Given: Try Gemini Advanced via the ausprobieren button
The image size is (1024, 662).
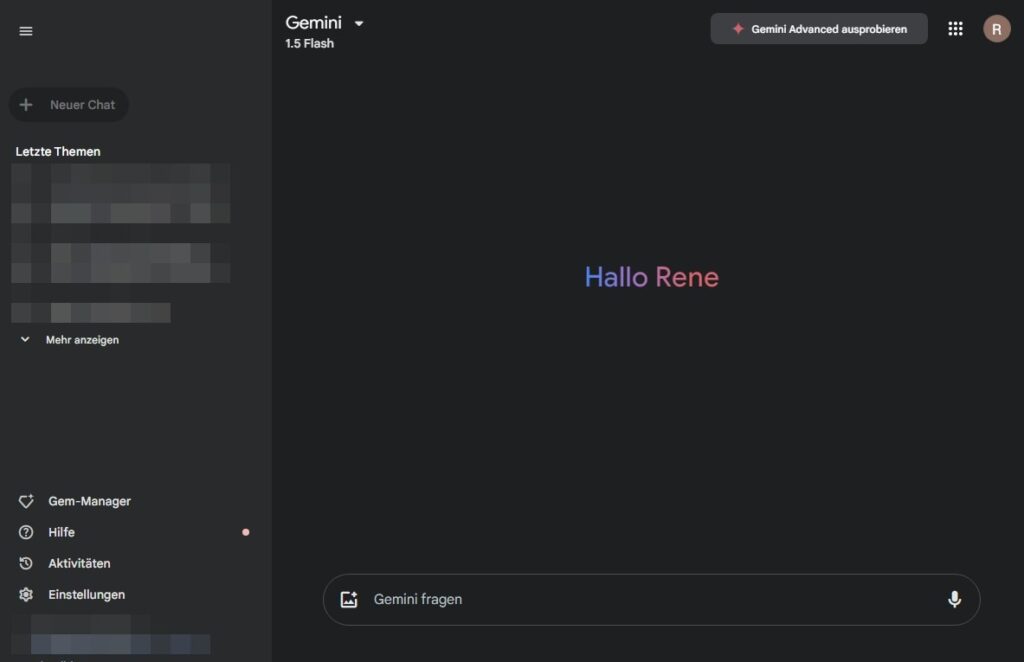Looking at the screenshot, I should pyautogui.click(x=819, y=29).
